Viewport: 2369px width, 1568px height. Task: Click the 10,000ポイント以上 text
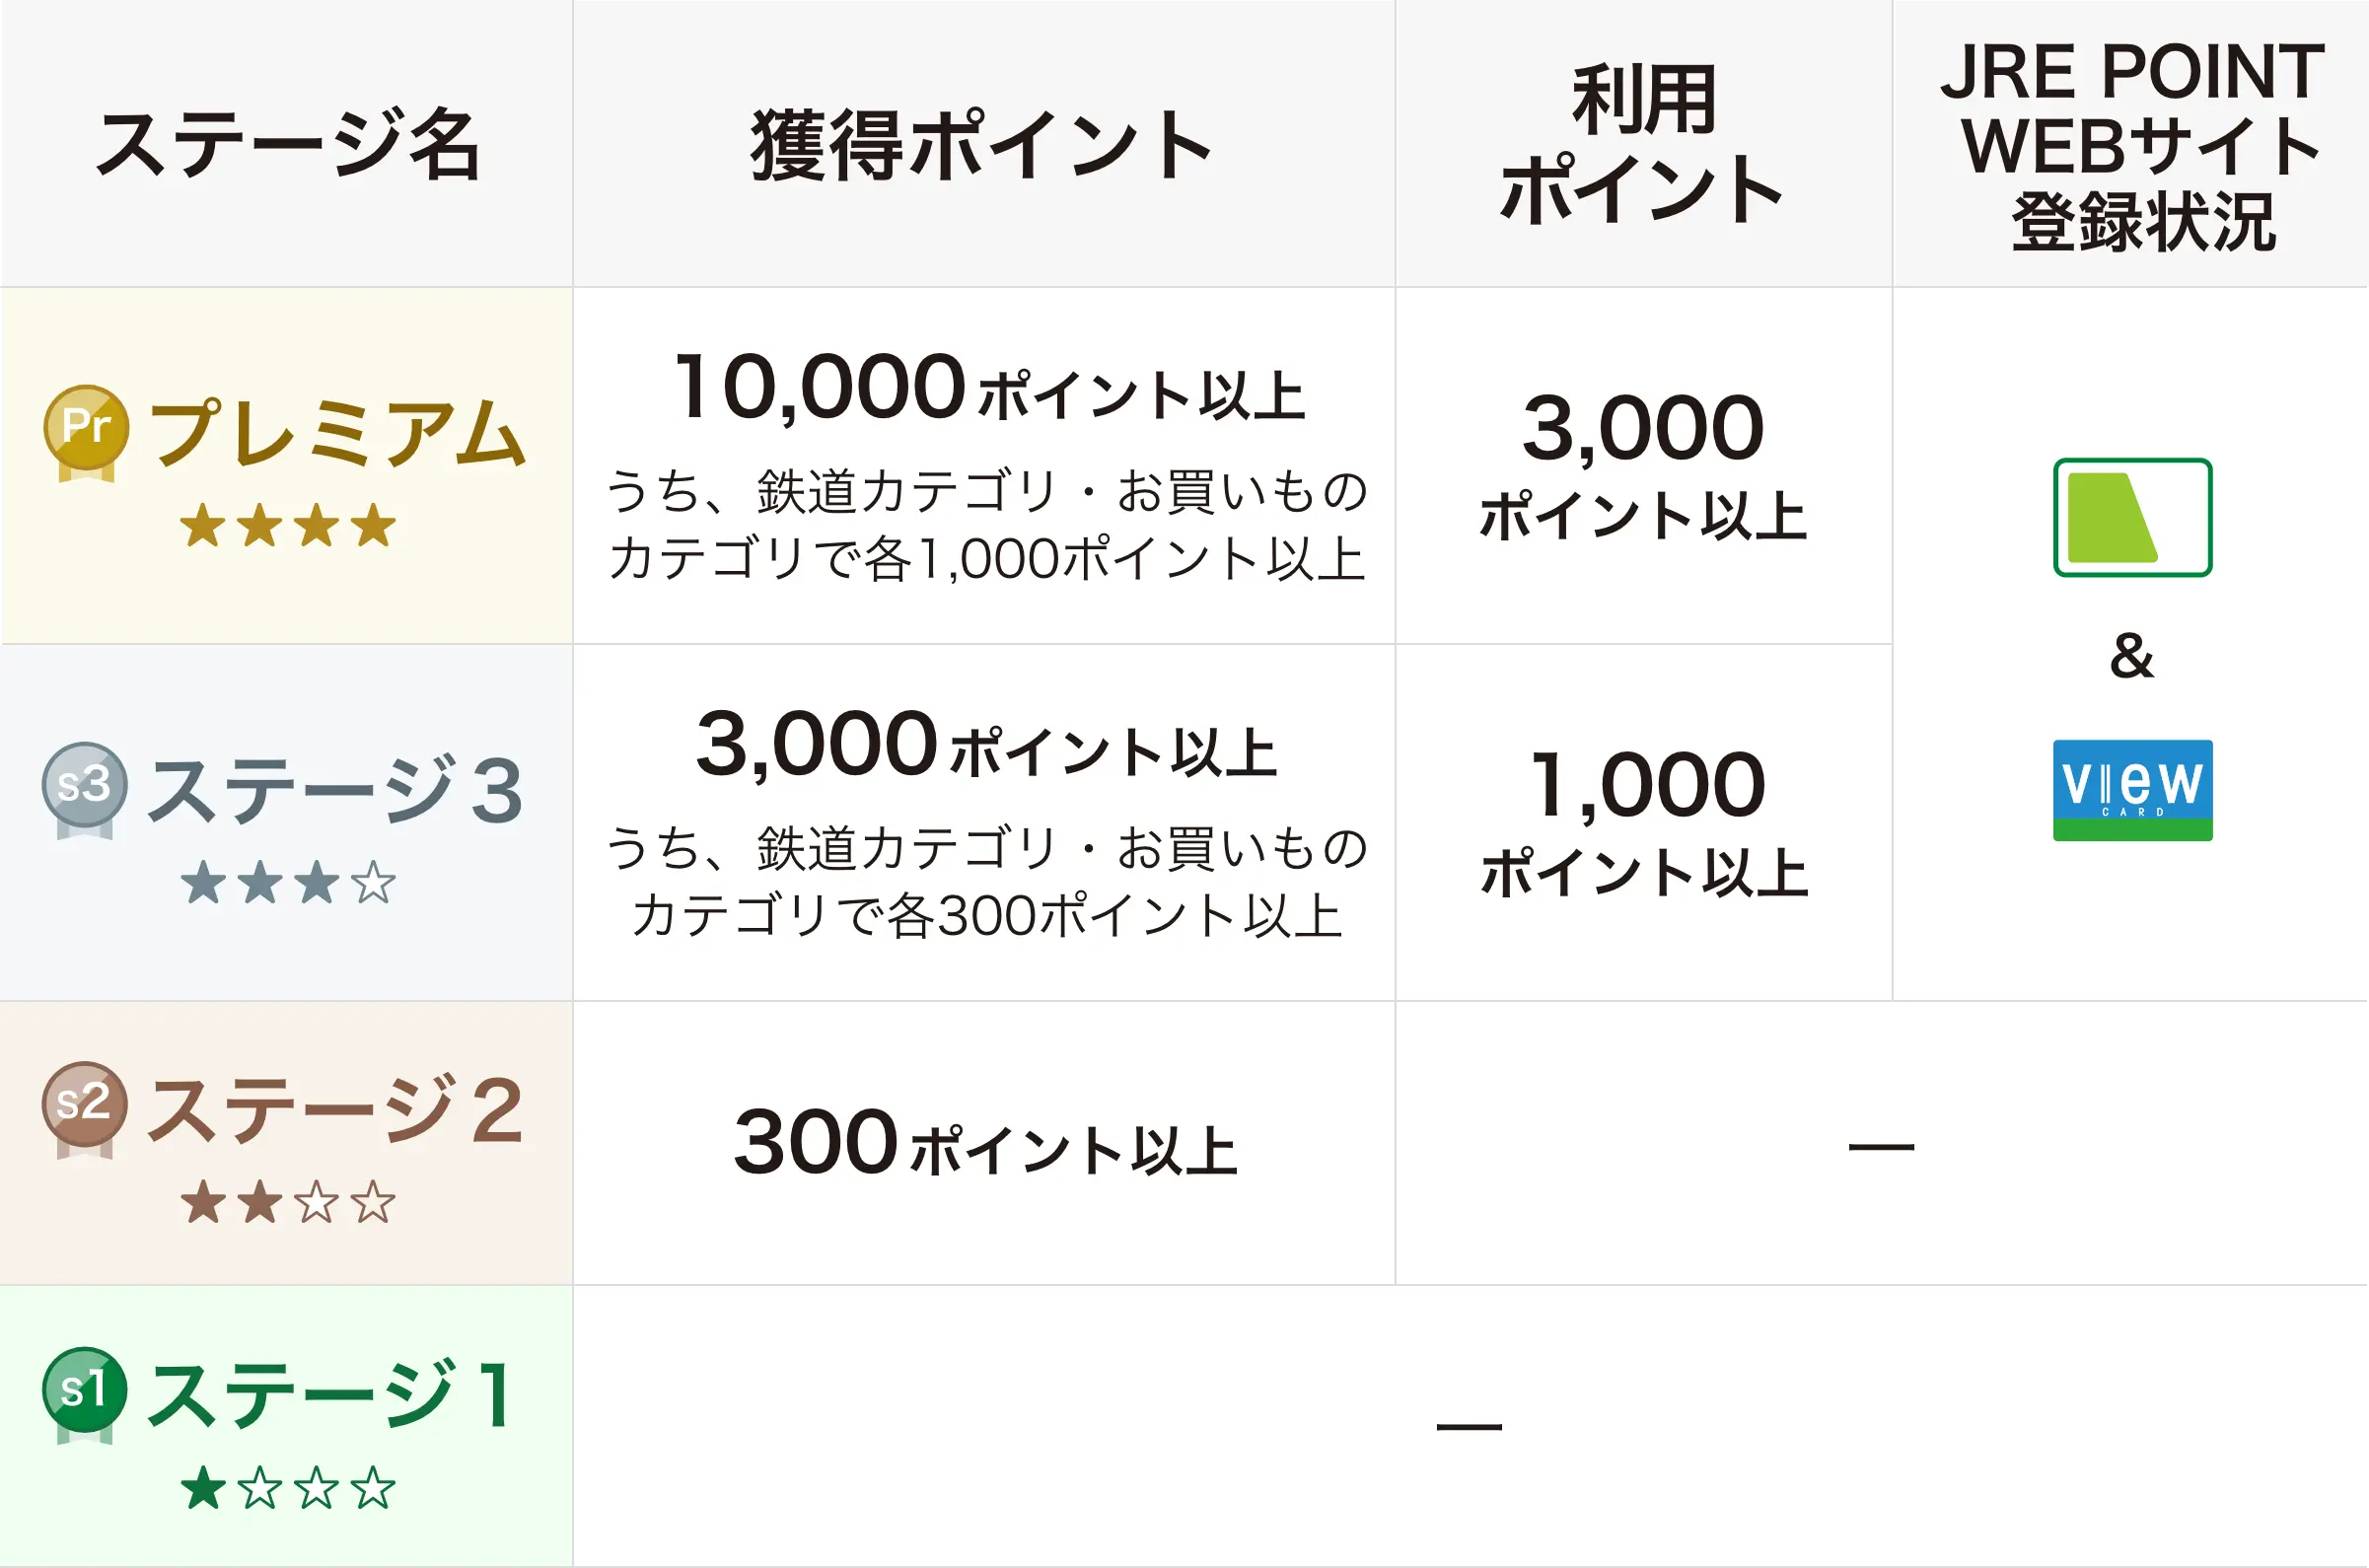(990, 388)
